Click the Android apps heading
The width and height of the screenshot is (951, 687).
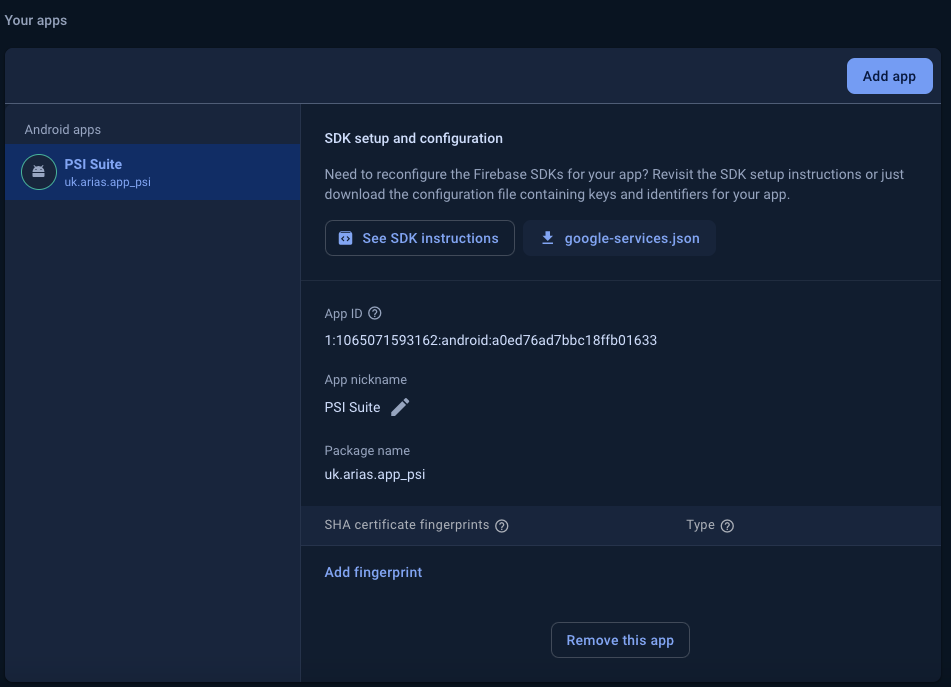62,130
